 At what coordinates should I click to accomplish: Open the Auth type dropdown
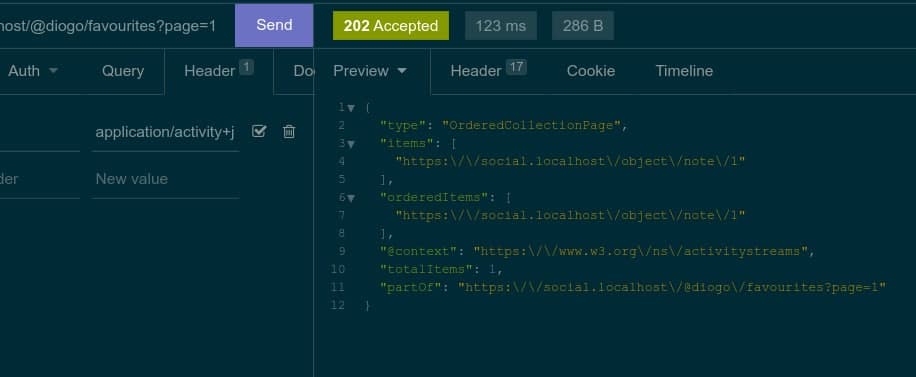33,71
